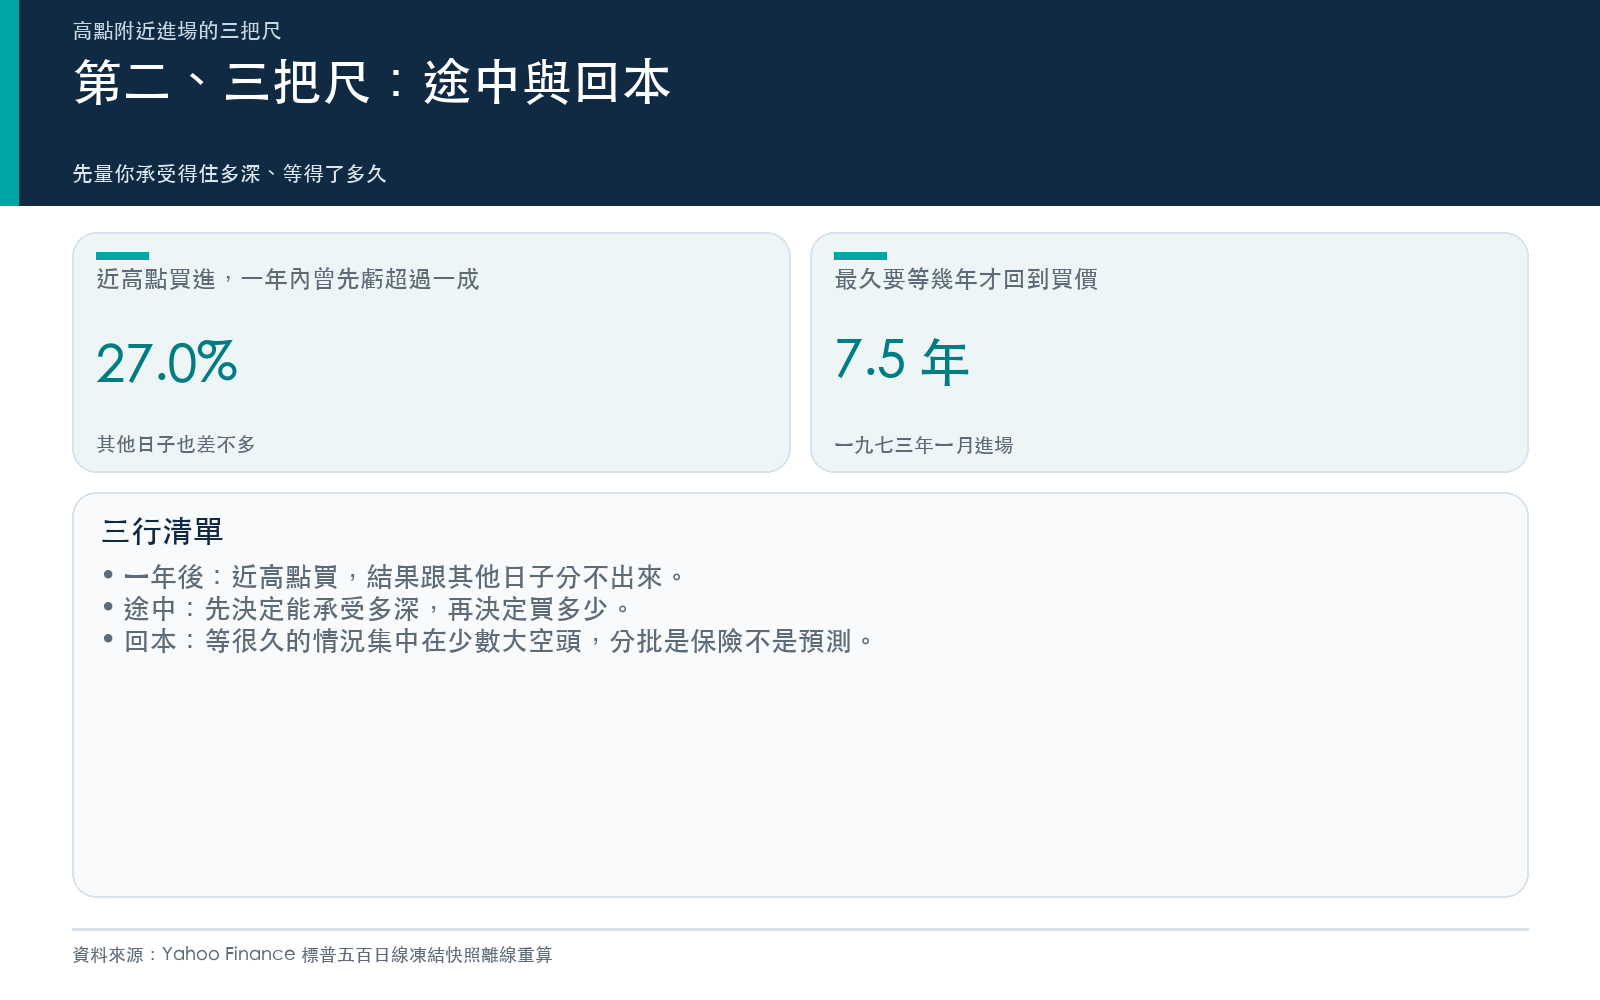The image size is (1600, 1000).
Task: Click the breadcrumb text 高點附近進場的三把尺
Action: (x=177, y=31)
